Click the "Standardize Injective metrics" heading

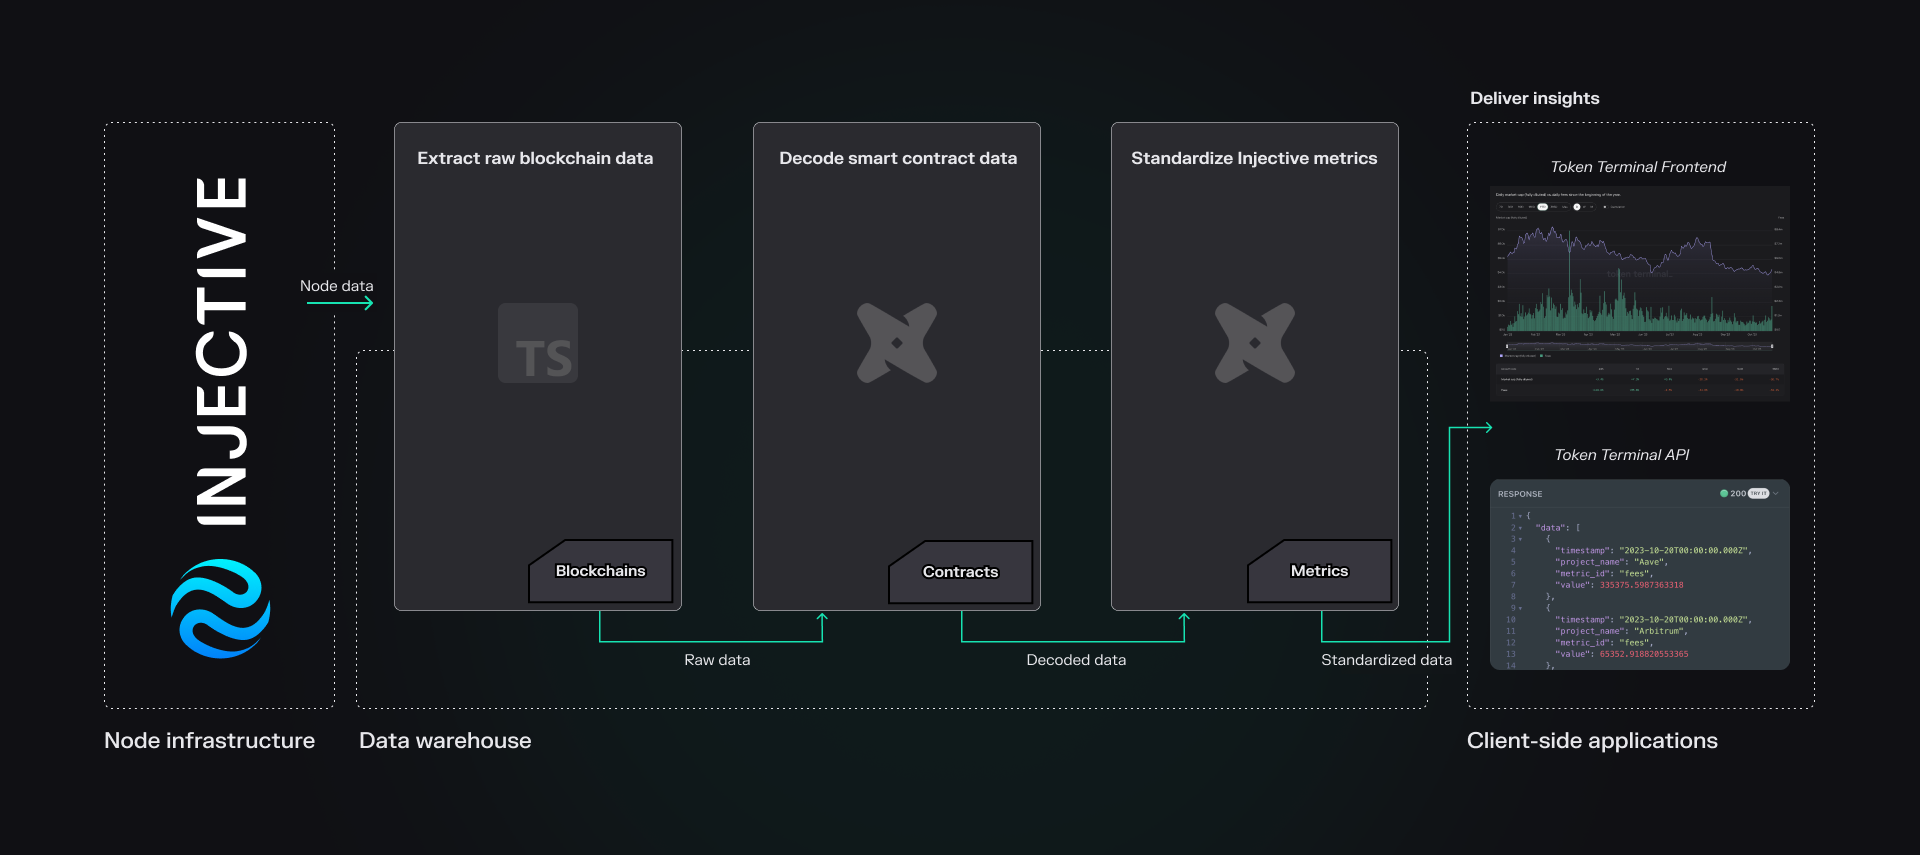point(1254,158)
